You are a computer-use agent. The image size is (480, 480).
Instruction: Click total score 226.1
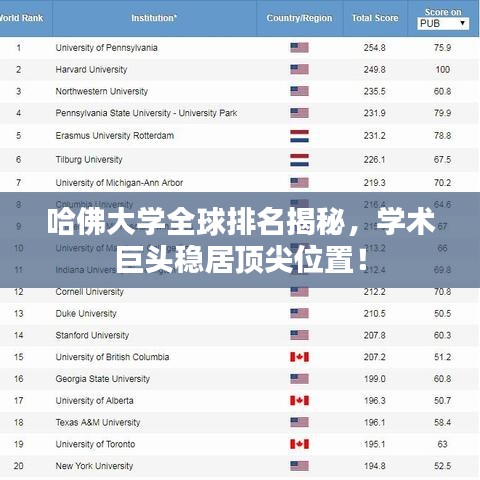(375, 159)
